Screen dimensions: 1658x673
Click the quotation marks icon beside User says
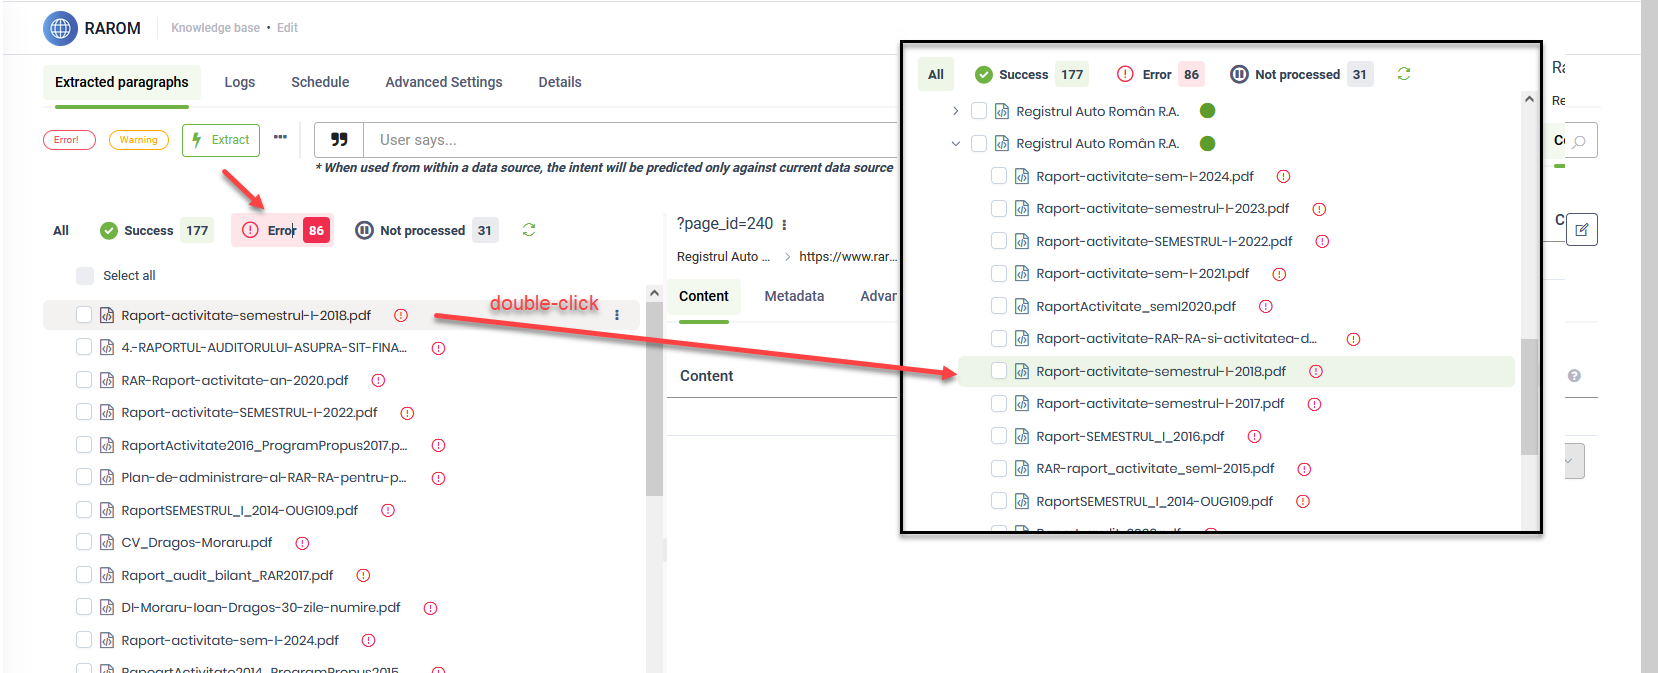click(339, 140)
